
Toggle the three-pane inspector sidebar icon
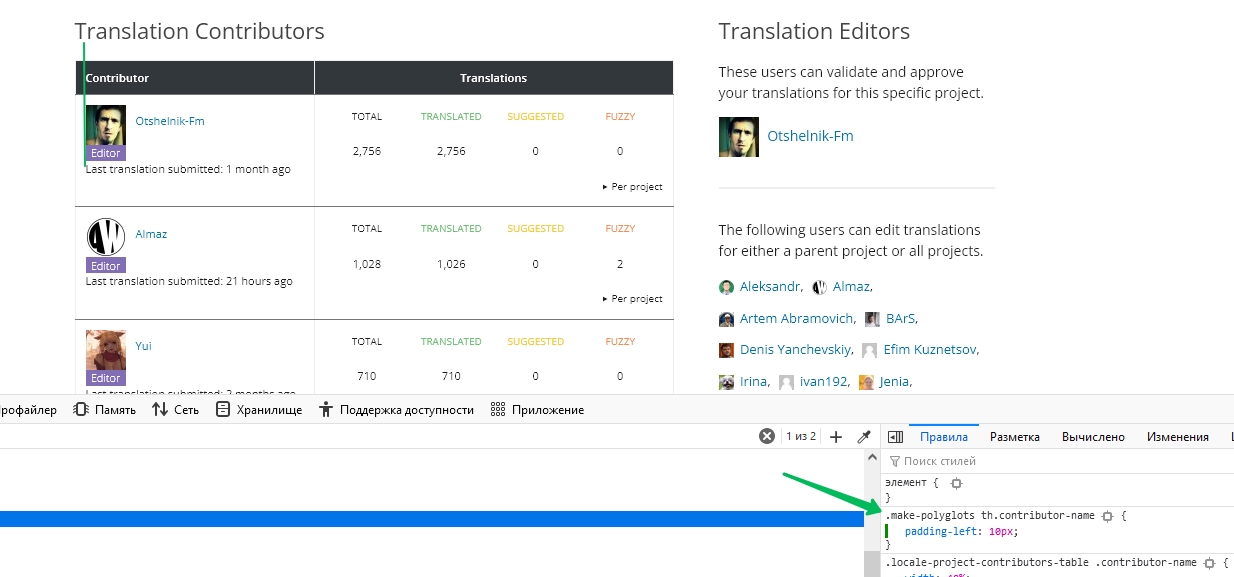coord(896,437)
